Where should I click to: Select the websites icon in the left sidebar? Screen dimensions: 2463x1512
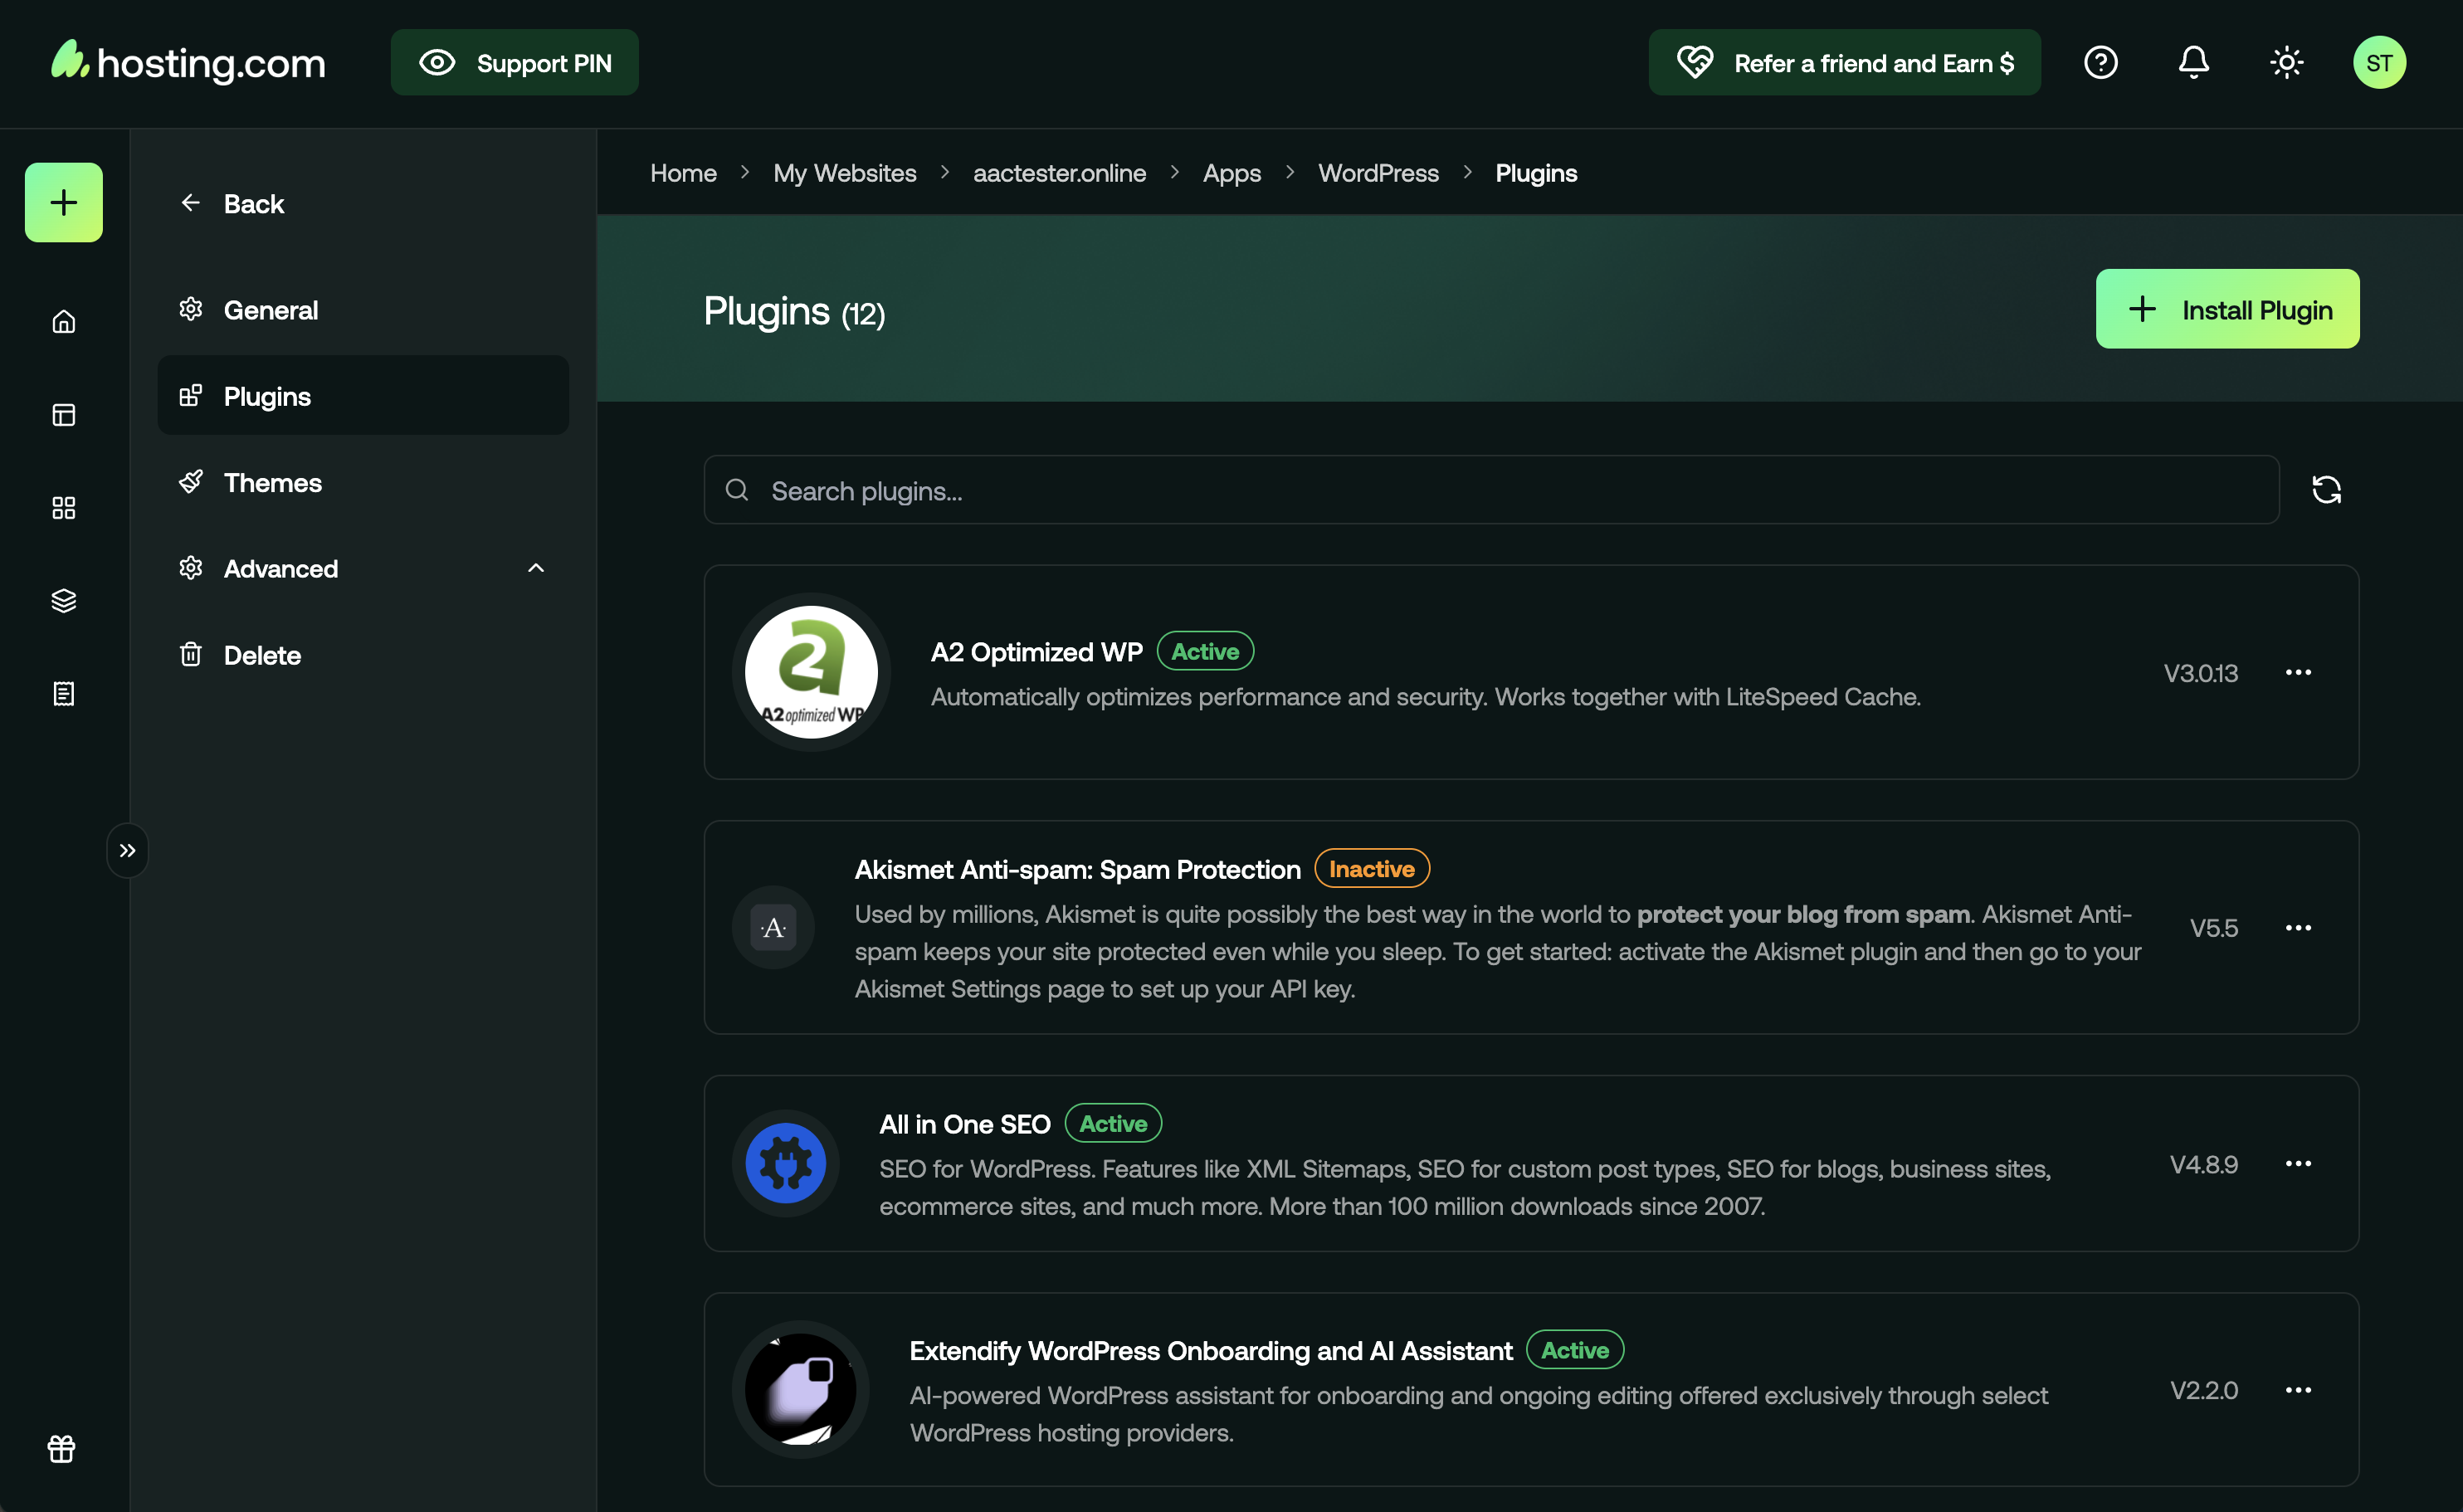[63, 414]
